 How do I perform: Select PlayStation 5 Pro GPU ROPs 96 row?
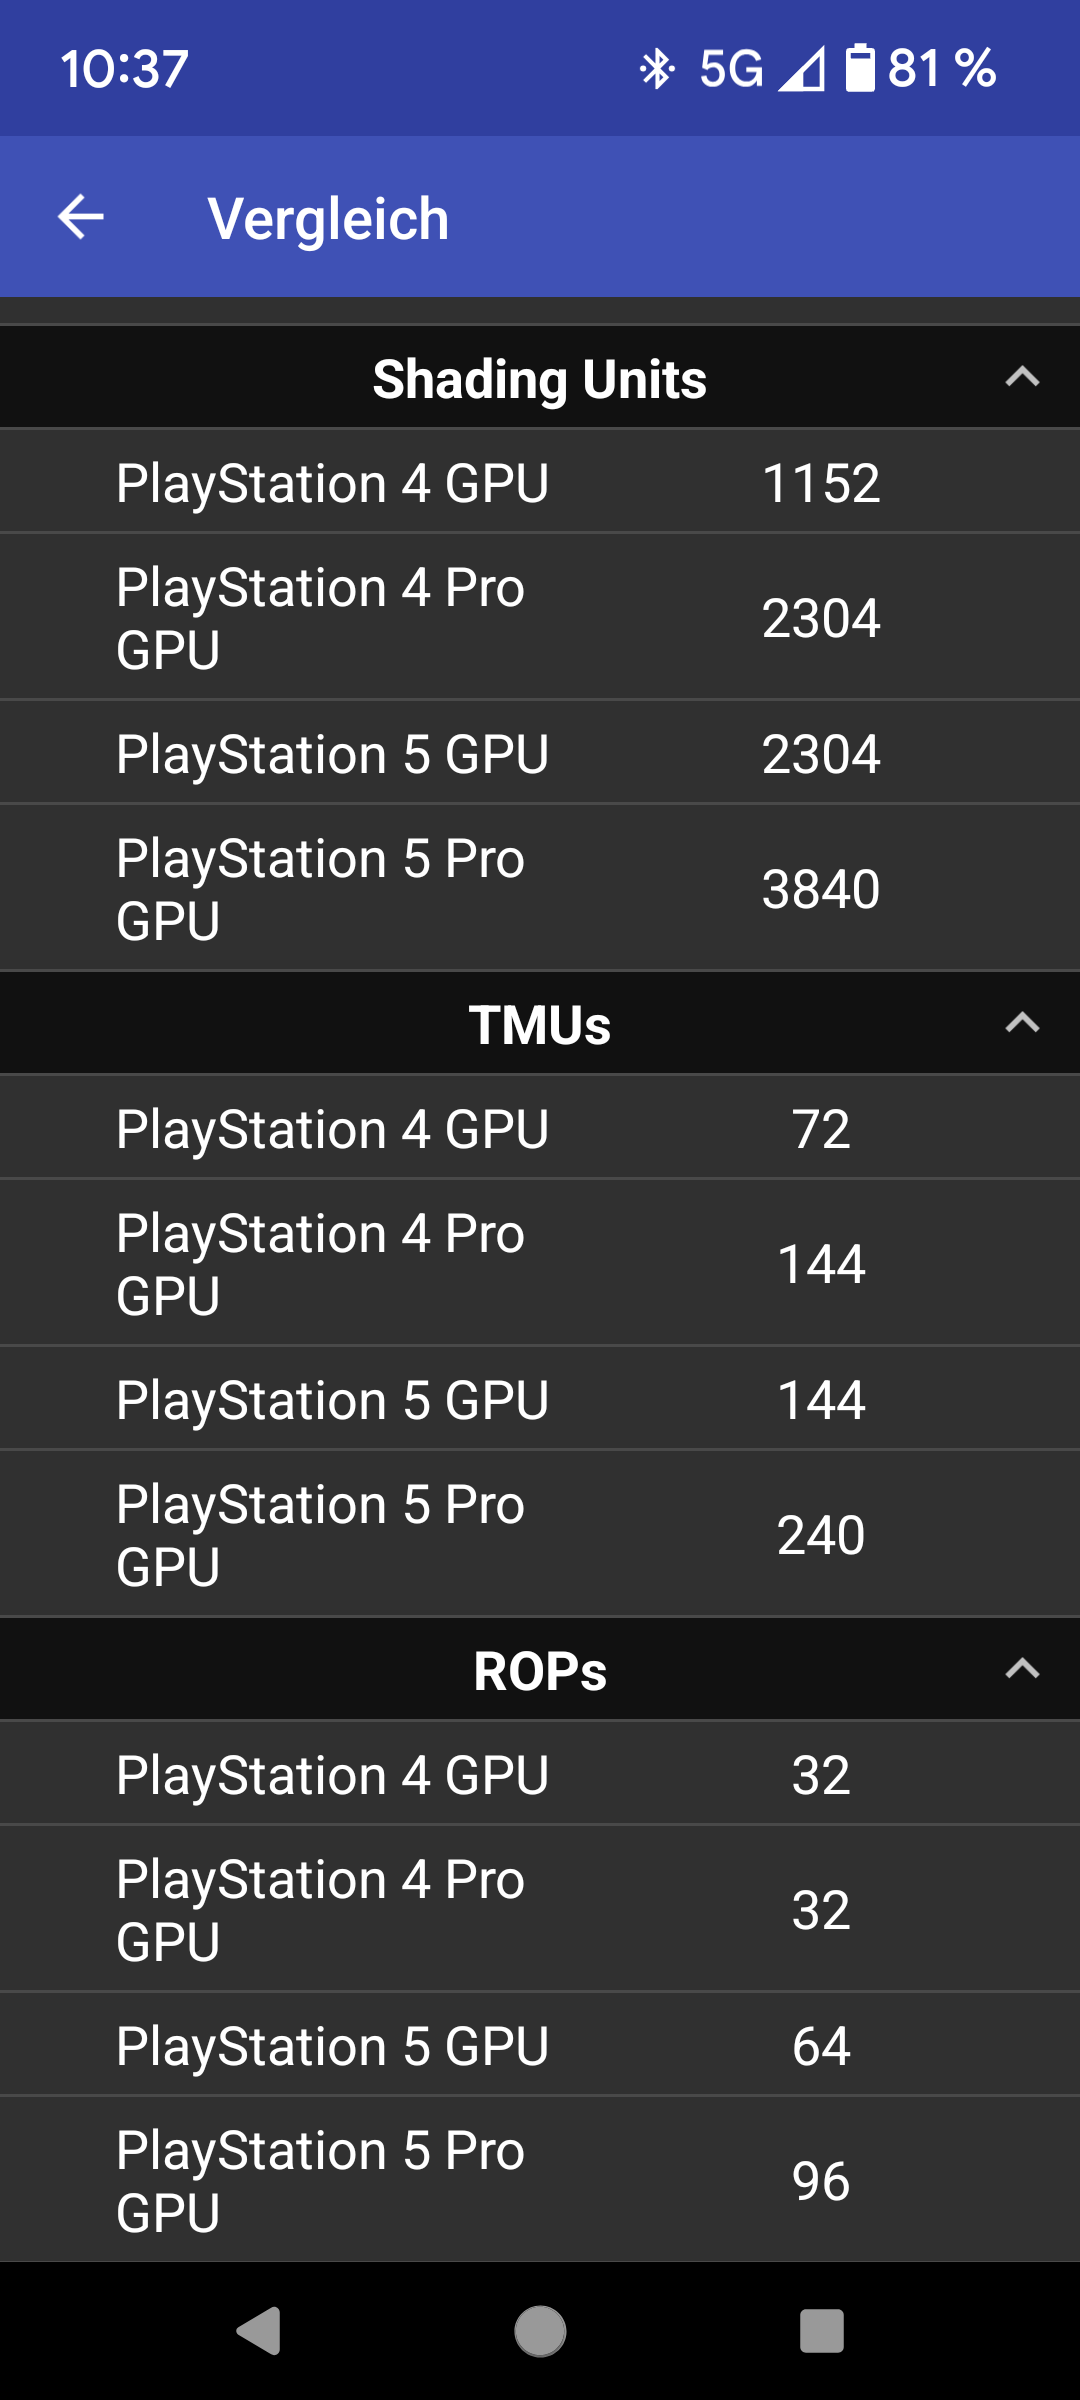click(x=540, y=2180)
